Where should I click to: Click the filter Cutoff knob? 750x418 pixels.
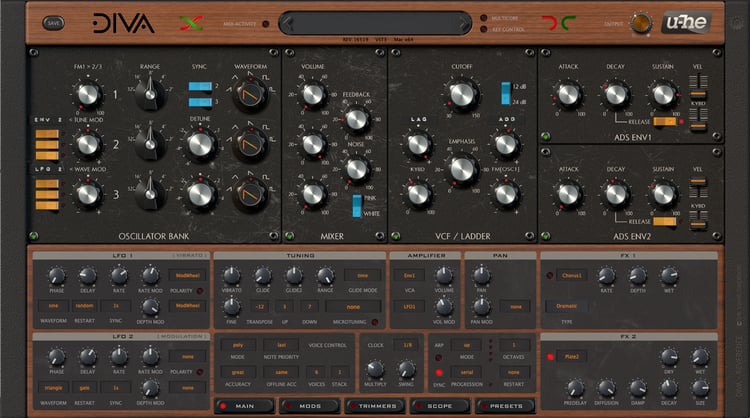[462, 95]
